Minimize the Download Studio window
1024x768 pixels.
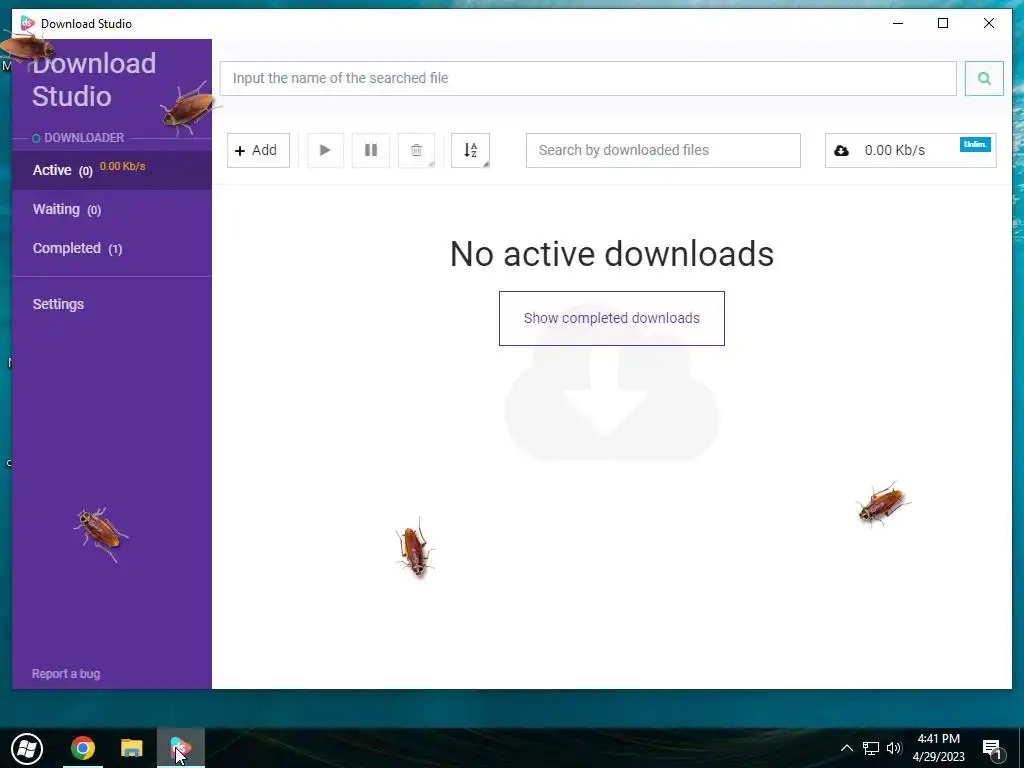[x=898, y=24]
